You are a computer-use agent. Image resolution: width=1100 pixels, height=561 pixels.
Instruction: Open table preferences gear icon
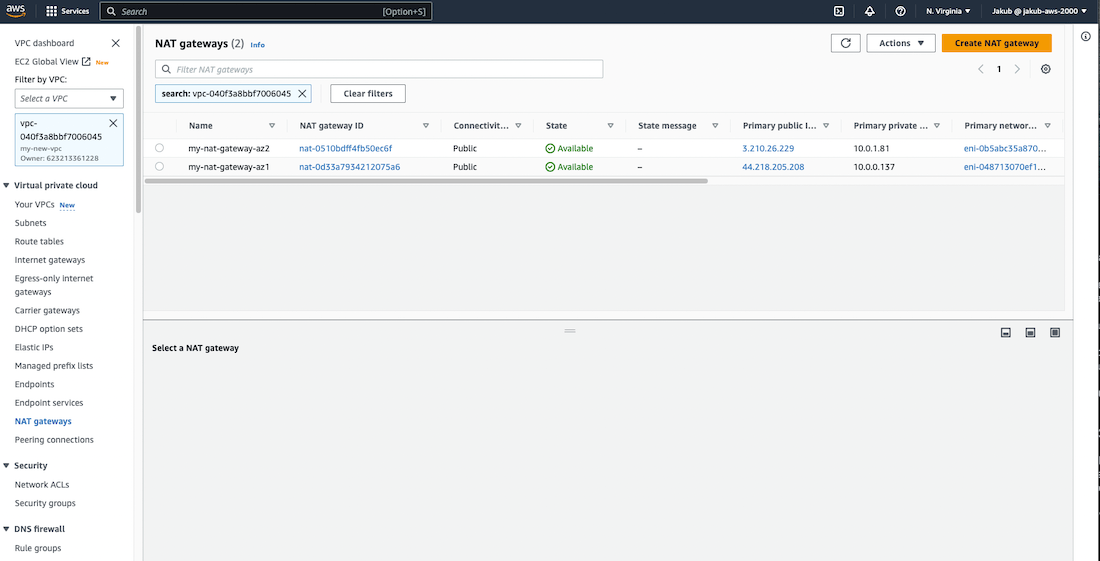click(x=1046, y=69)
